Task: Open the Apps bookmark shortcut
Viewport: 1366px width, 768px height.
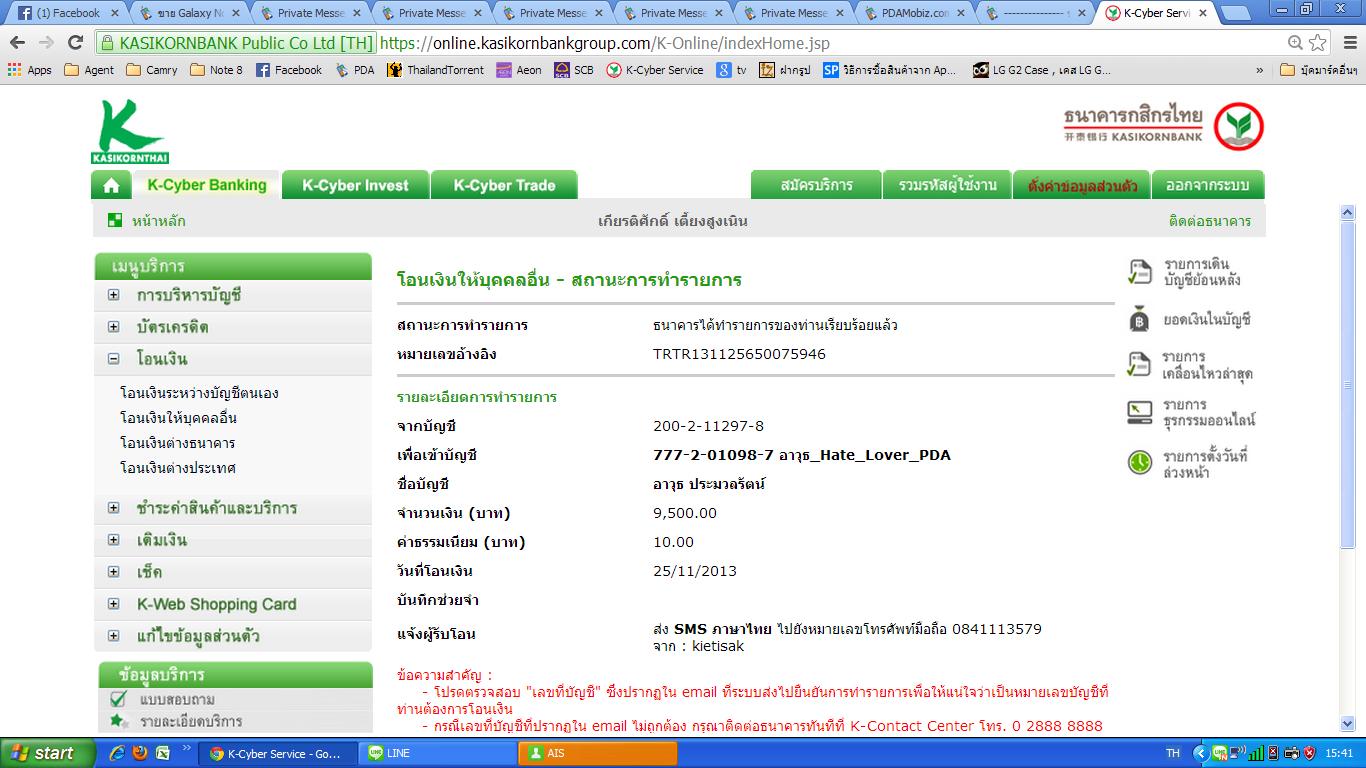Action: (x=30, y=70)
